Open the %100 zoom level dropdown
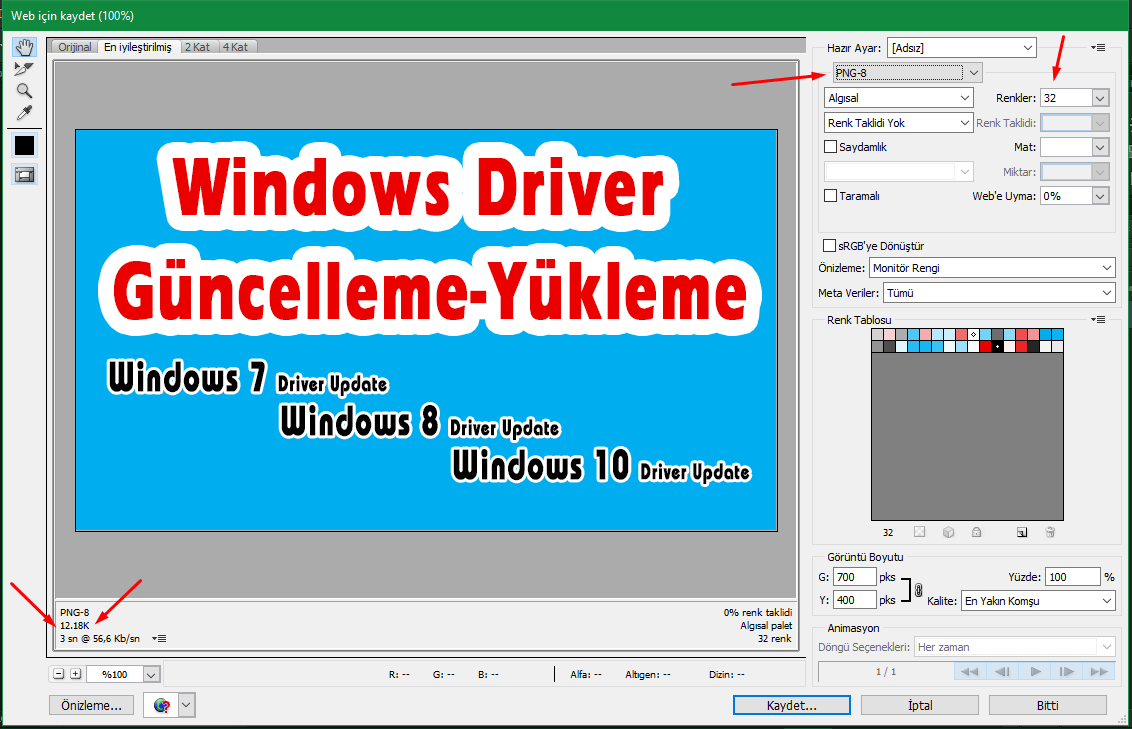Viewport: 1132px width, 729px height. 151,674
